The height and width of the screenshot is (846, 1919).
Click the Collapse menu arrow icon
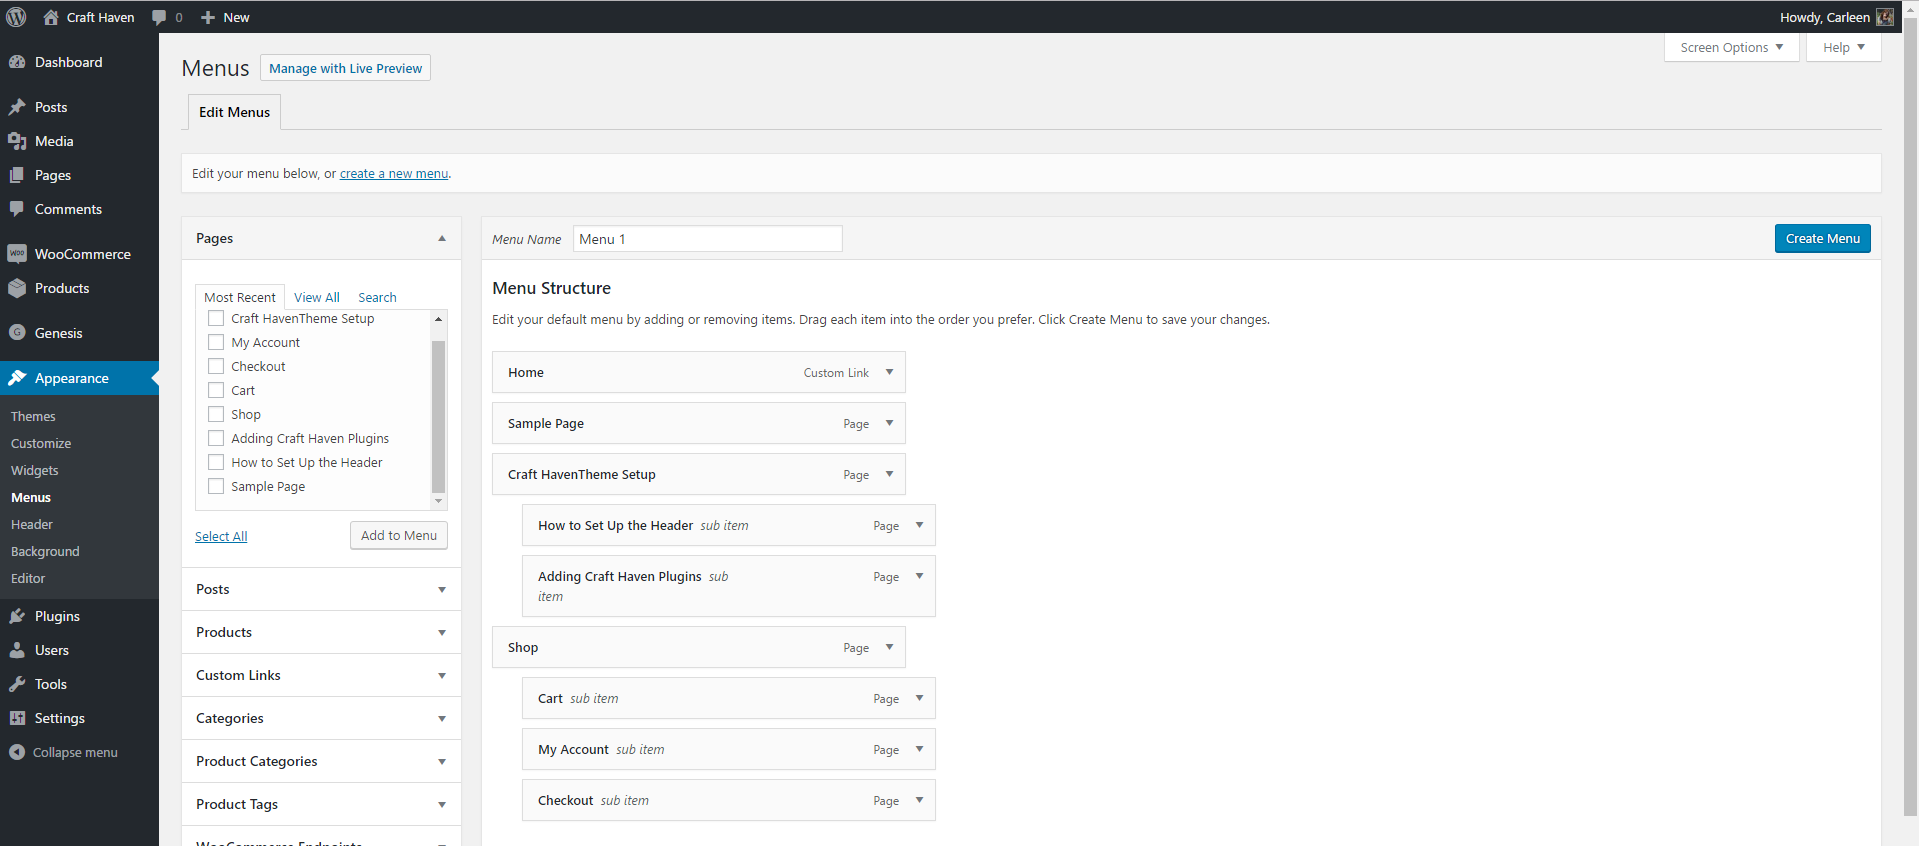pyautogui.click(x=17, y=752)
